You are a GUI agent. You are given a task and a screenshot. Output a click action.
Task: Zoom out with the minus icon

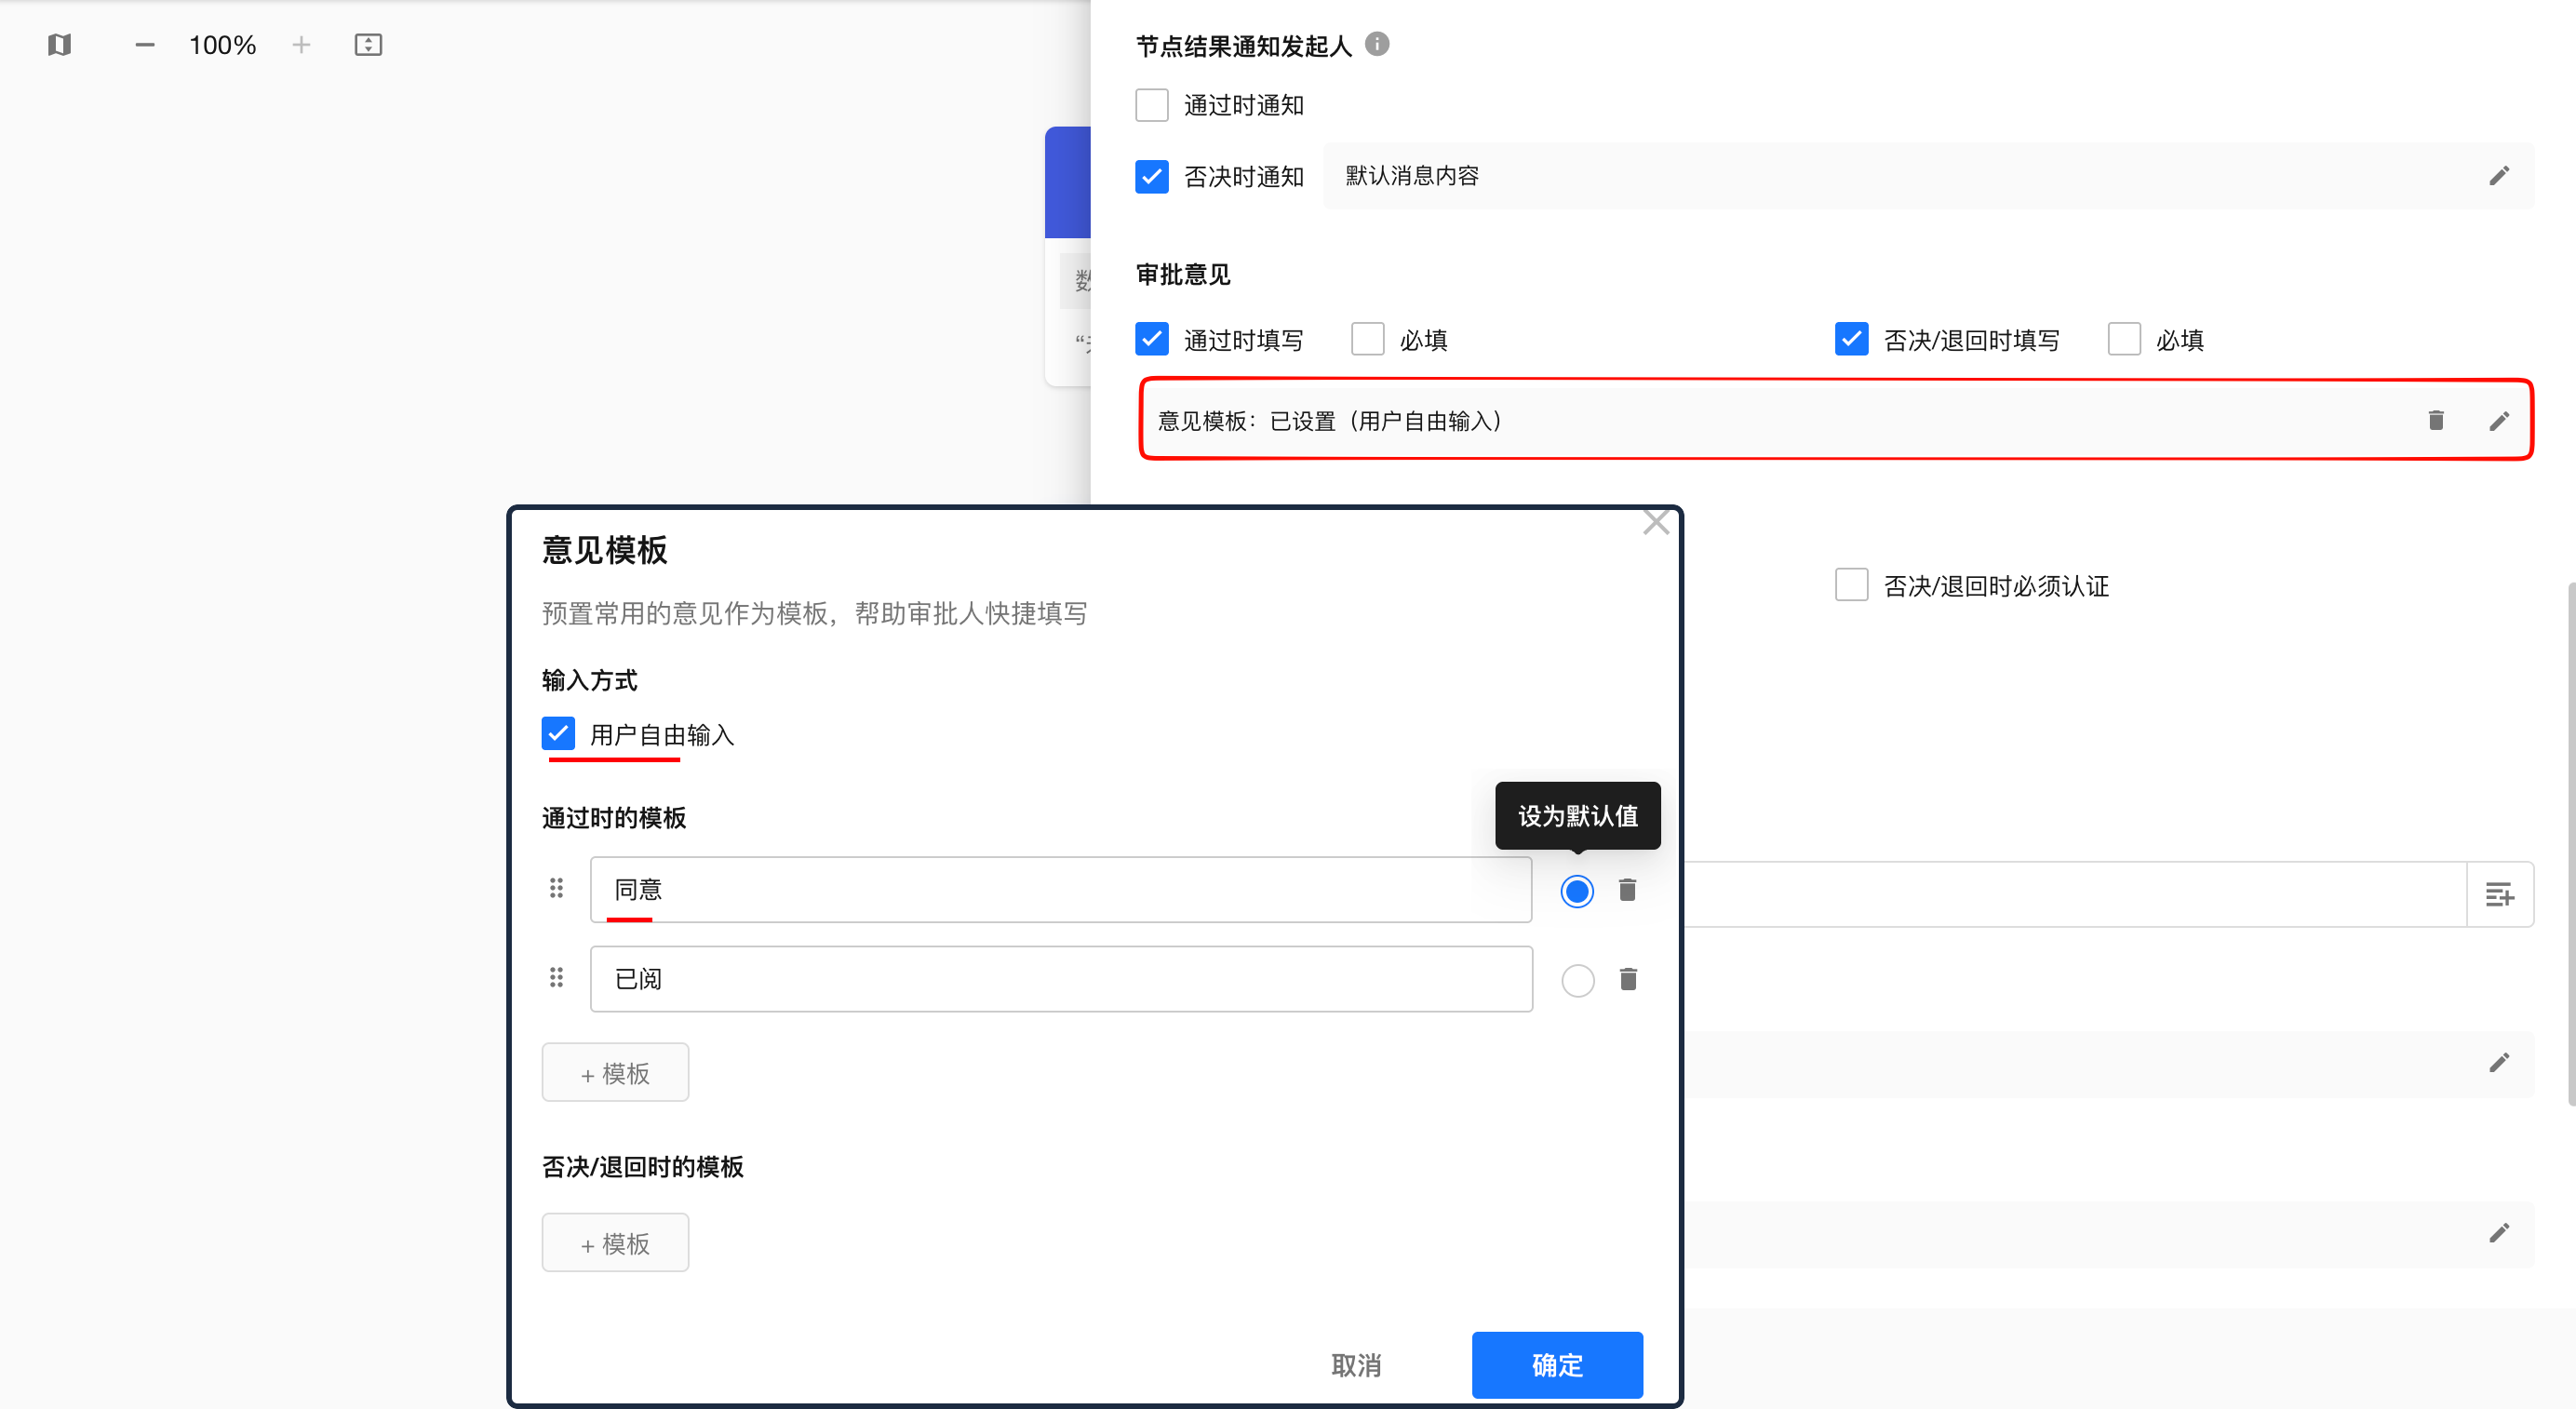[x=145, y=45]
